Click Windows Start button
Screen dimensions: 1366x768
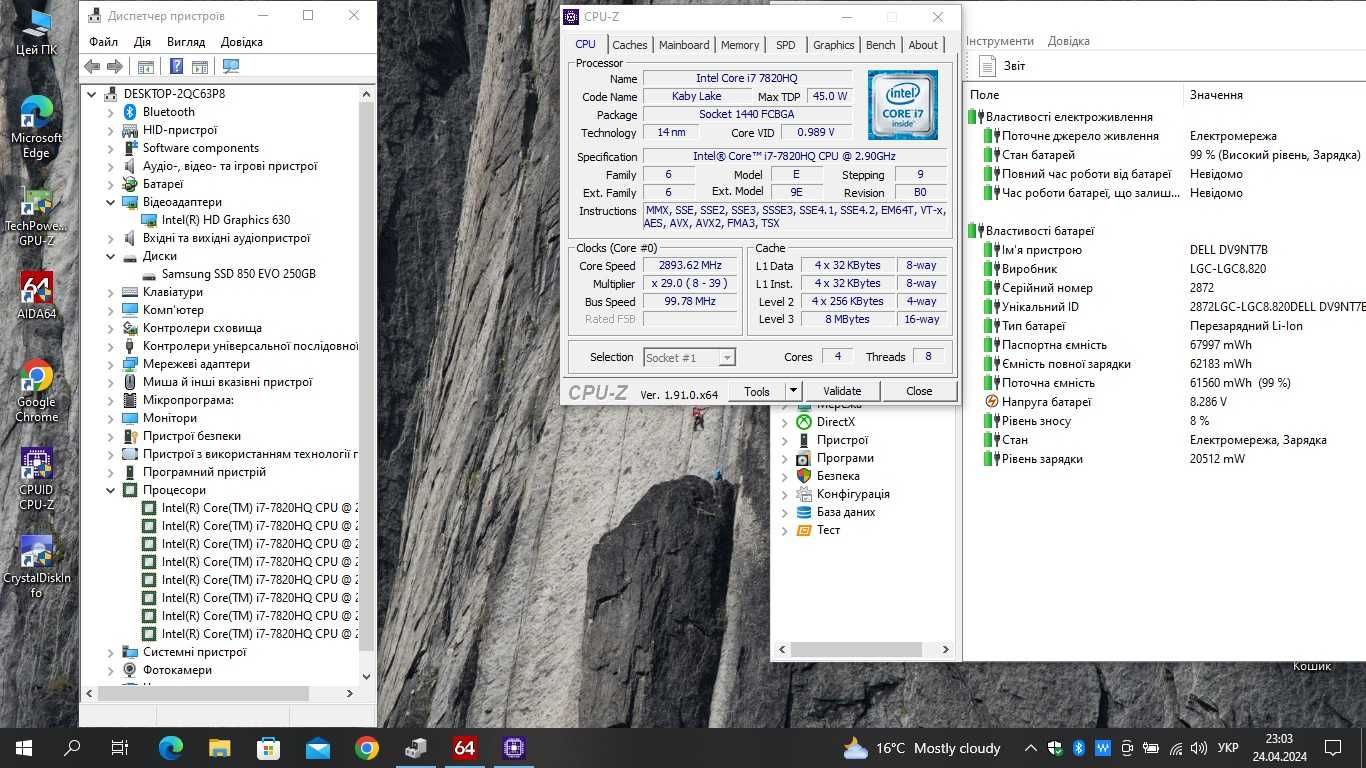tap(24, 748)
